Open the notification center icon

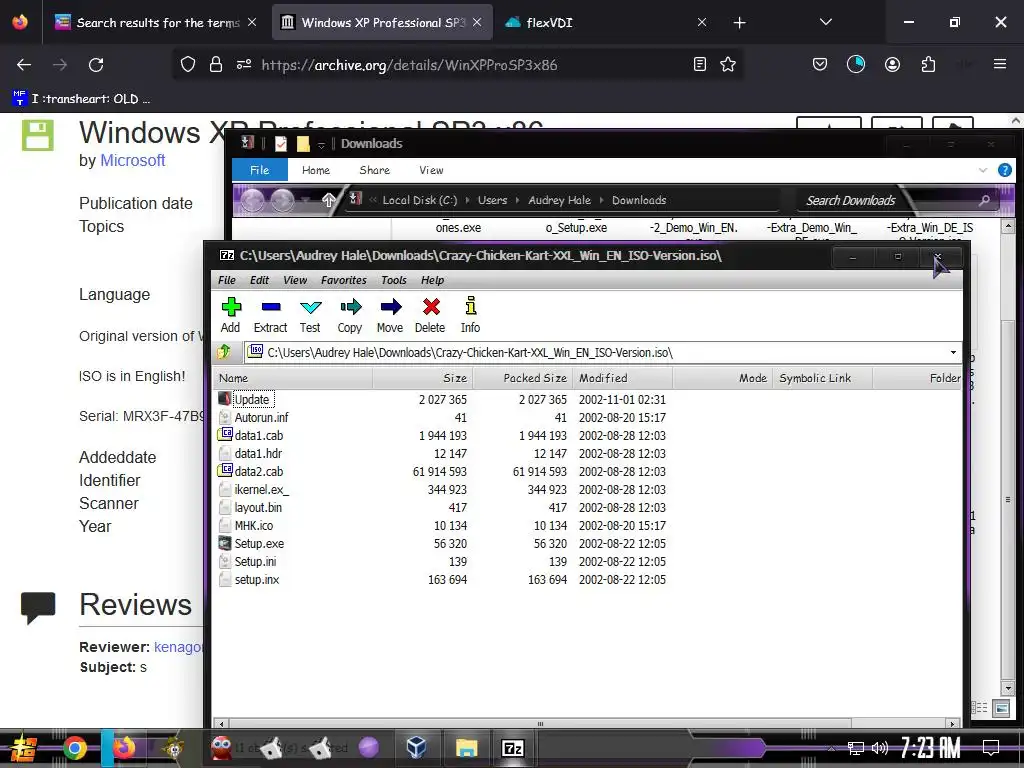point(991,748)
